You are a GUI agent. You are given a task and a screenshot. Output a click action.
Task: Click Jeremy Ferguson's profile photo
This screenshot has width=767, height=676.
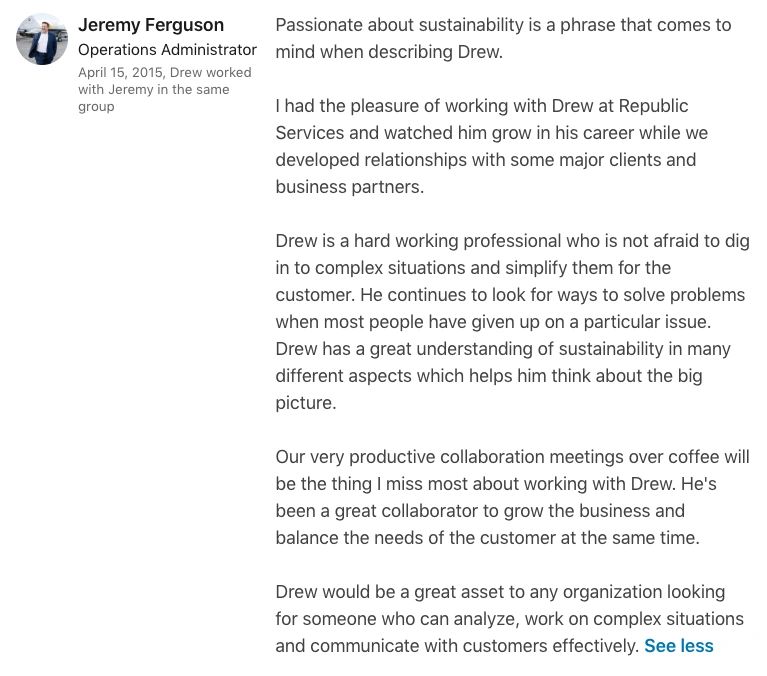pyautogui.click(x=42, y=39)
